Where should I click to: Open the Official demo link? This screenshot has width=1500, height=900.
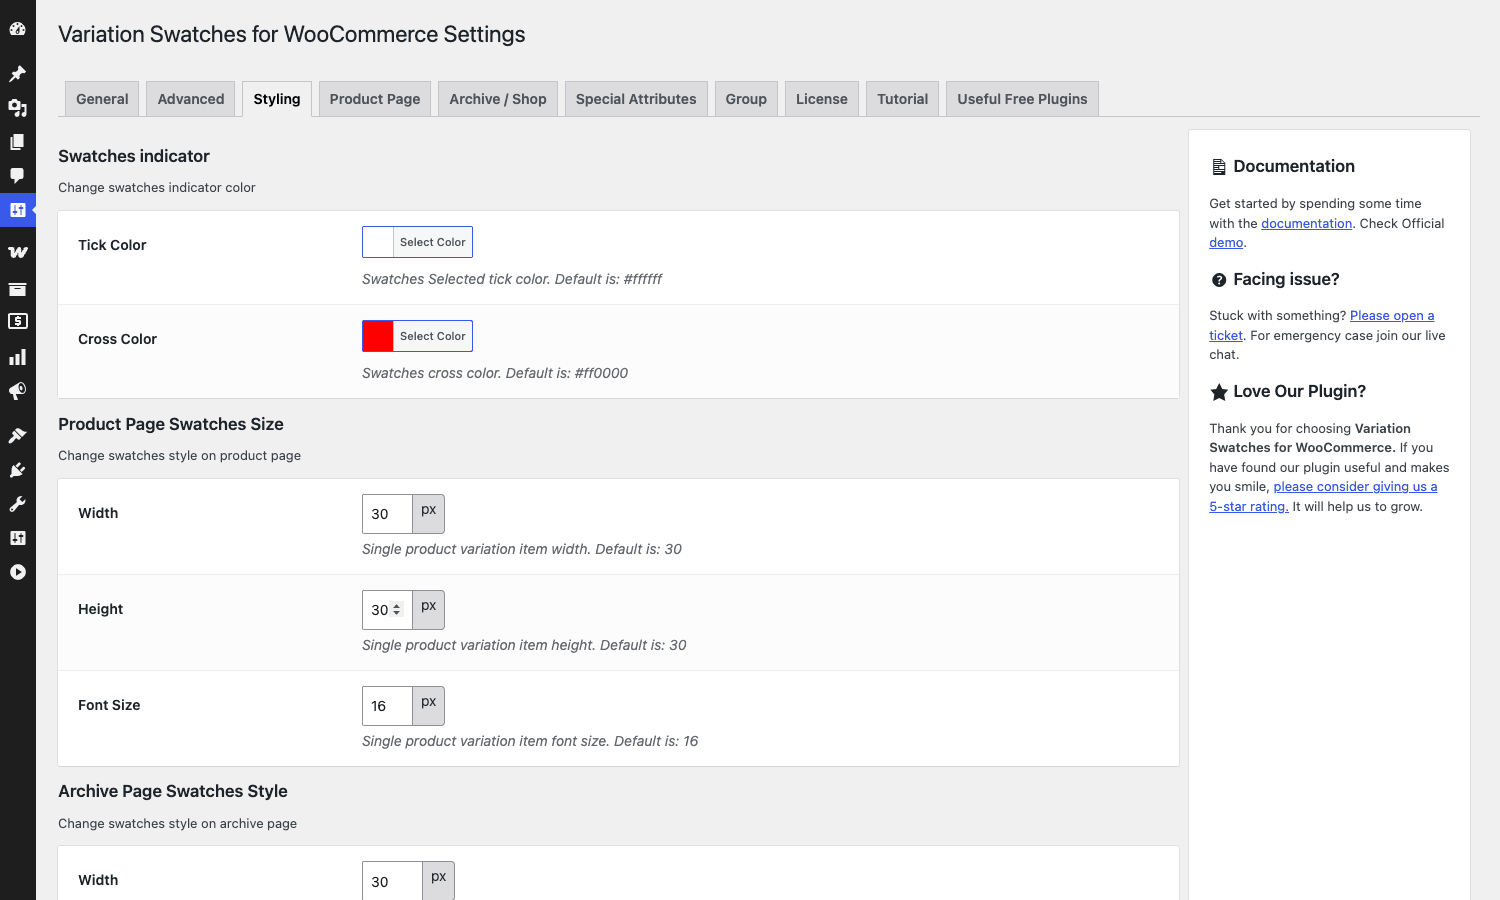pyautogui.click(x=1226, y=242)
